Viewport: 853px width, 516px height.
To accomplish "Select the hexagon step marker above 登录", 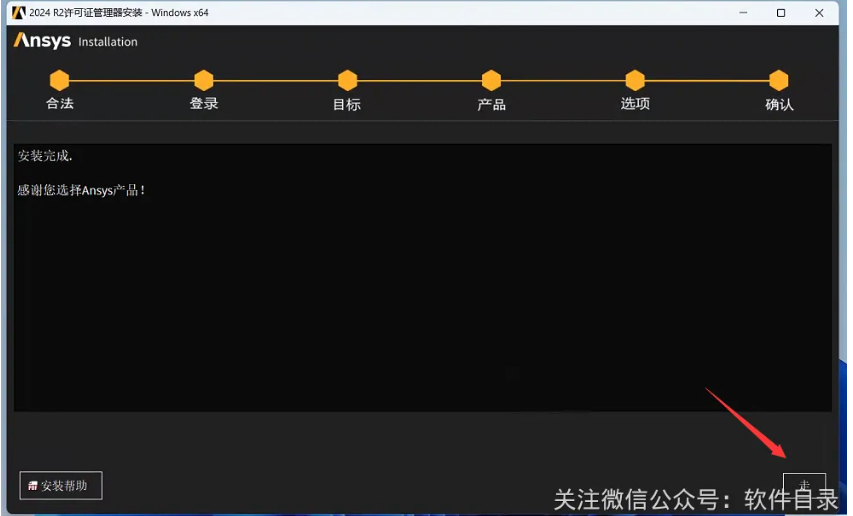I will click(204, 80).
